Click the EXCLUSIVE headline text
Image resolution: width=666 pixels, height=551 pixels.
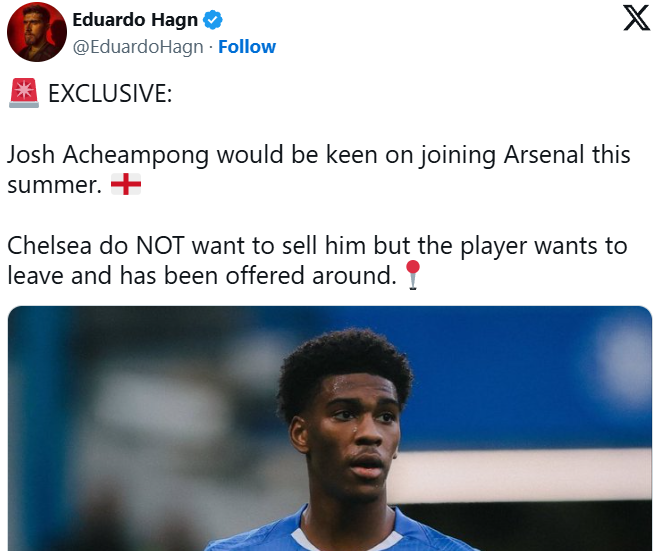click(x=110, y=93)
